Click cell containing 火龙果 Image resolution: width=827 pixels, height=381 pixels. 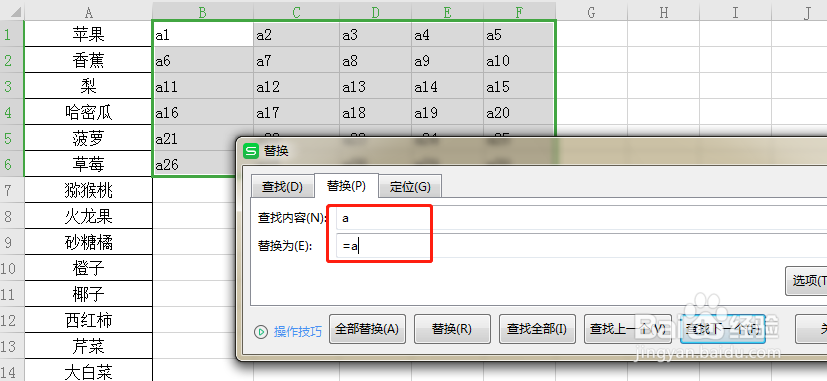(89, 216)
